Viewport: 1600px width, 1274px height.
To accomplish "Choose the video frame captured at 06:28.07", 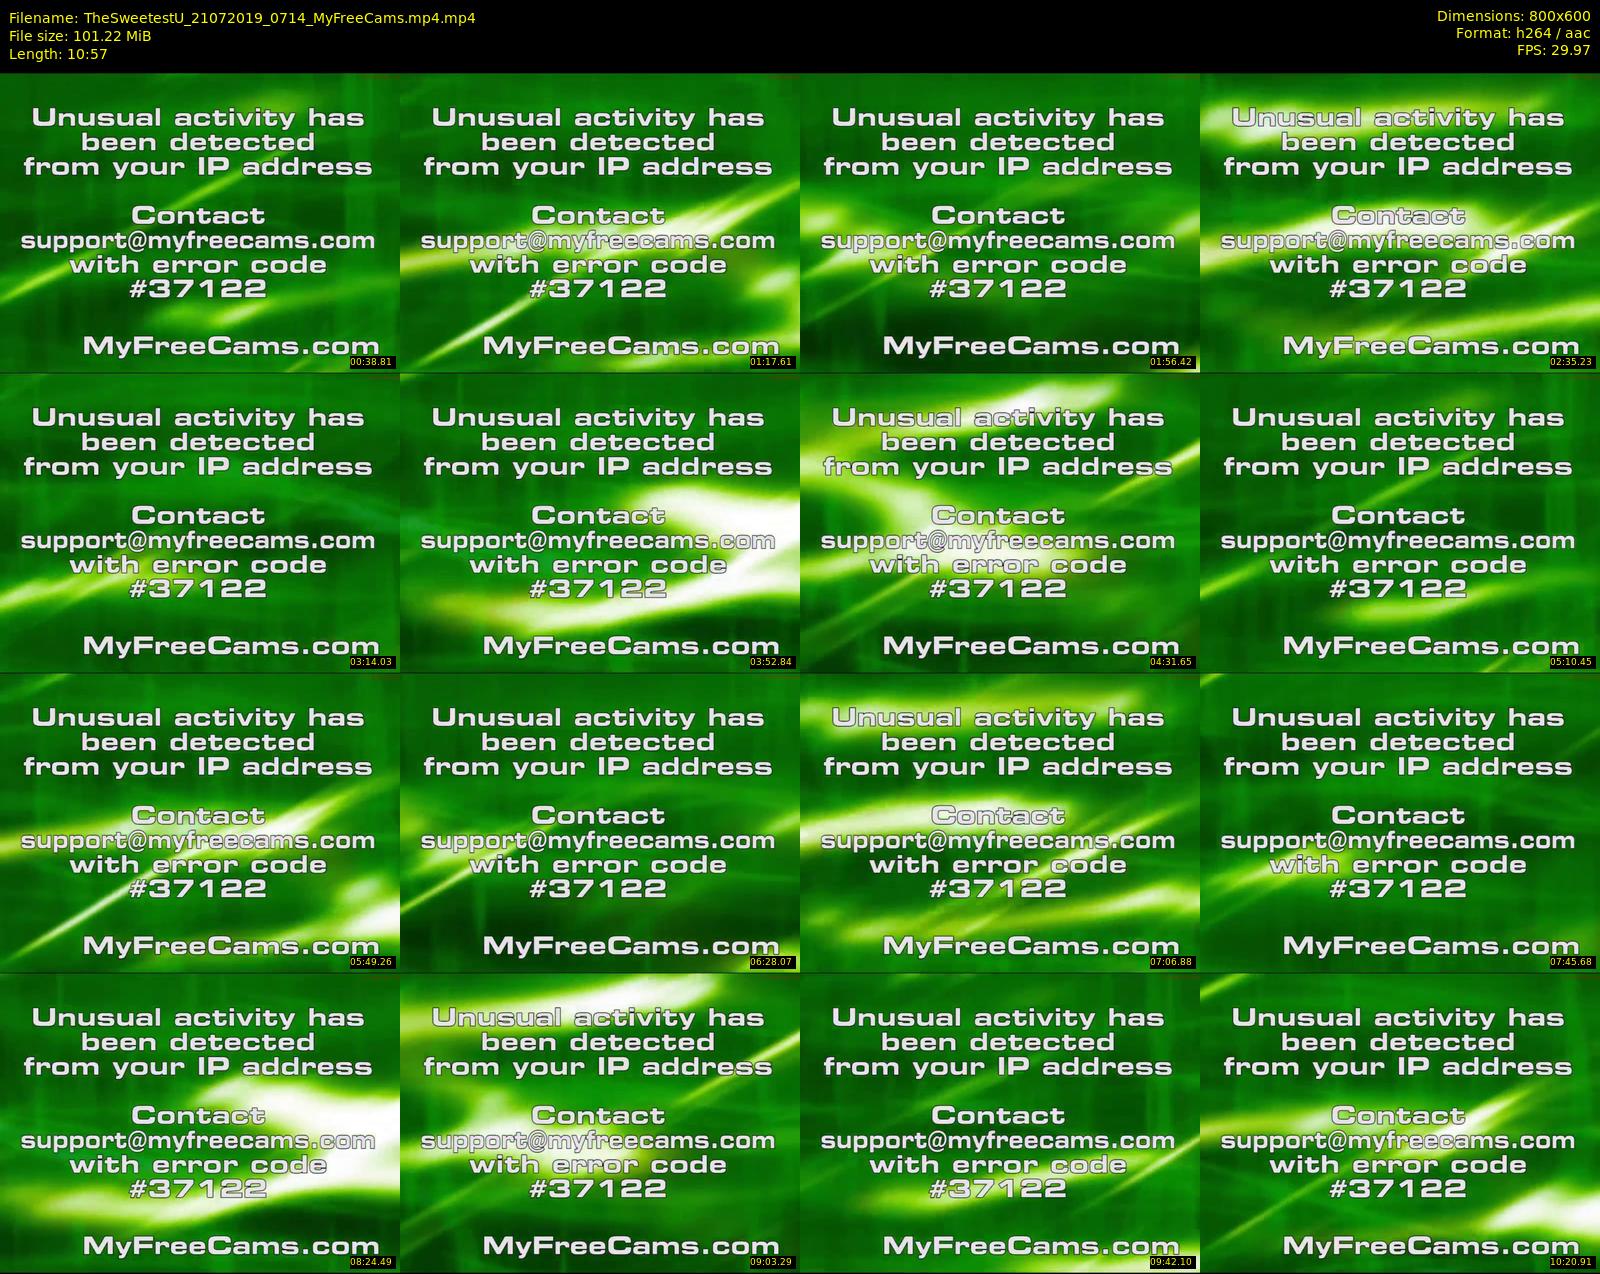I will point(599,822).
